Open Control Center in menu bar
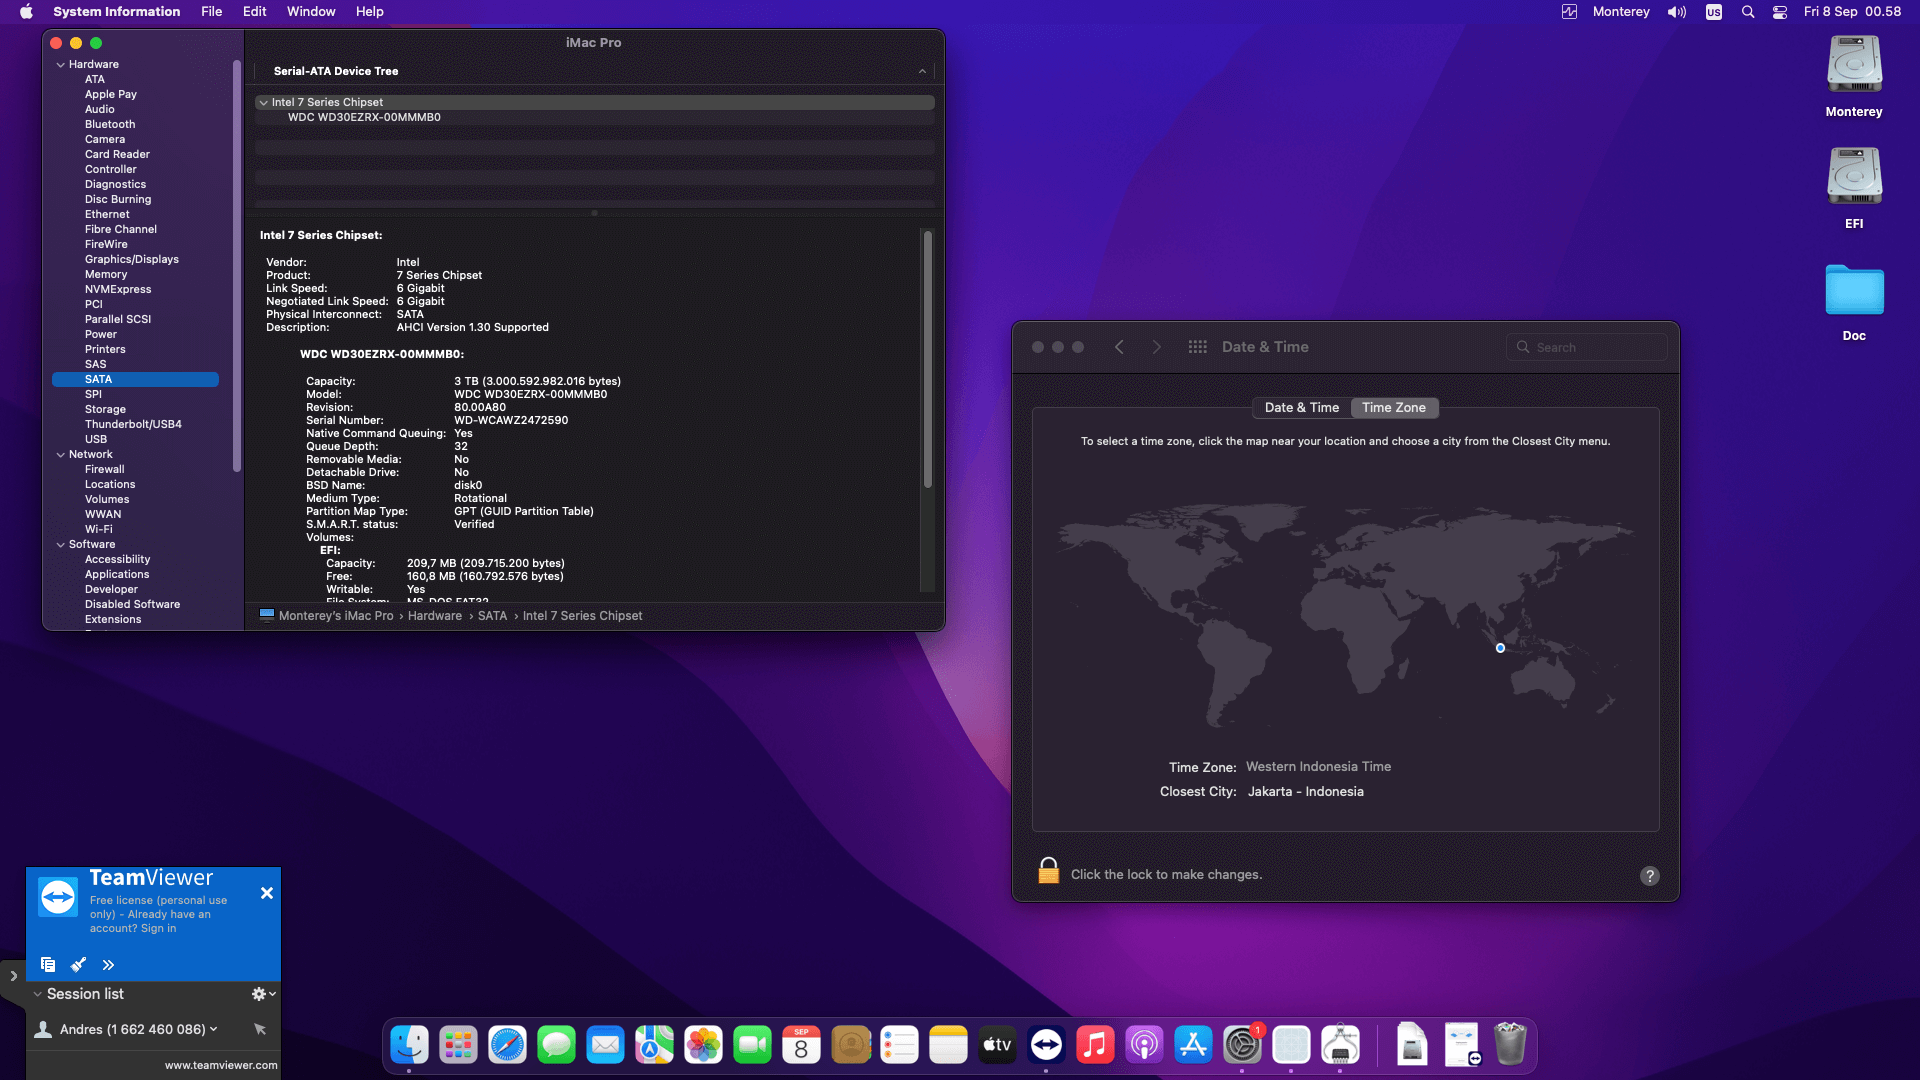 pyautogui.click(x=1780, y=12)
